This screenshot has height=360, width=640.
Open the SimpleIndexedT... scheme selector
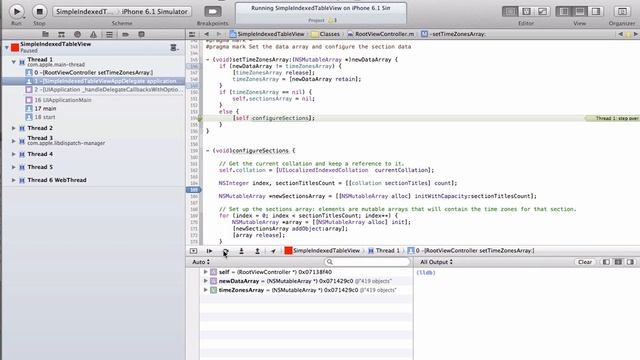[x=84, y=11]
